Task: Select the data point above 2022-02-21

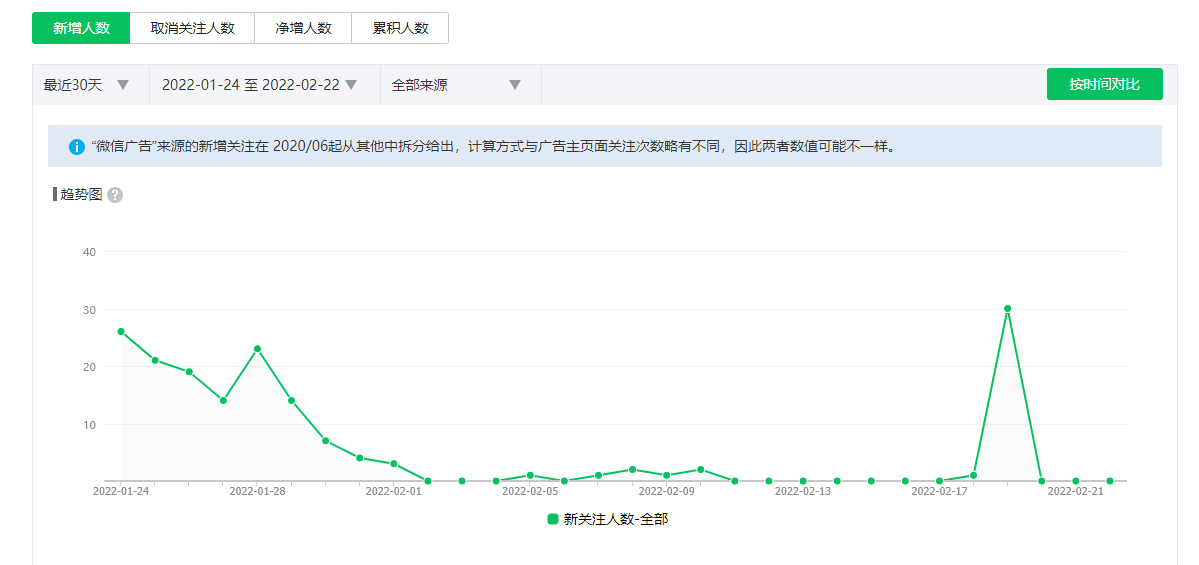Action: coord(1076,481)
